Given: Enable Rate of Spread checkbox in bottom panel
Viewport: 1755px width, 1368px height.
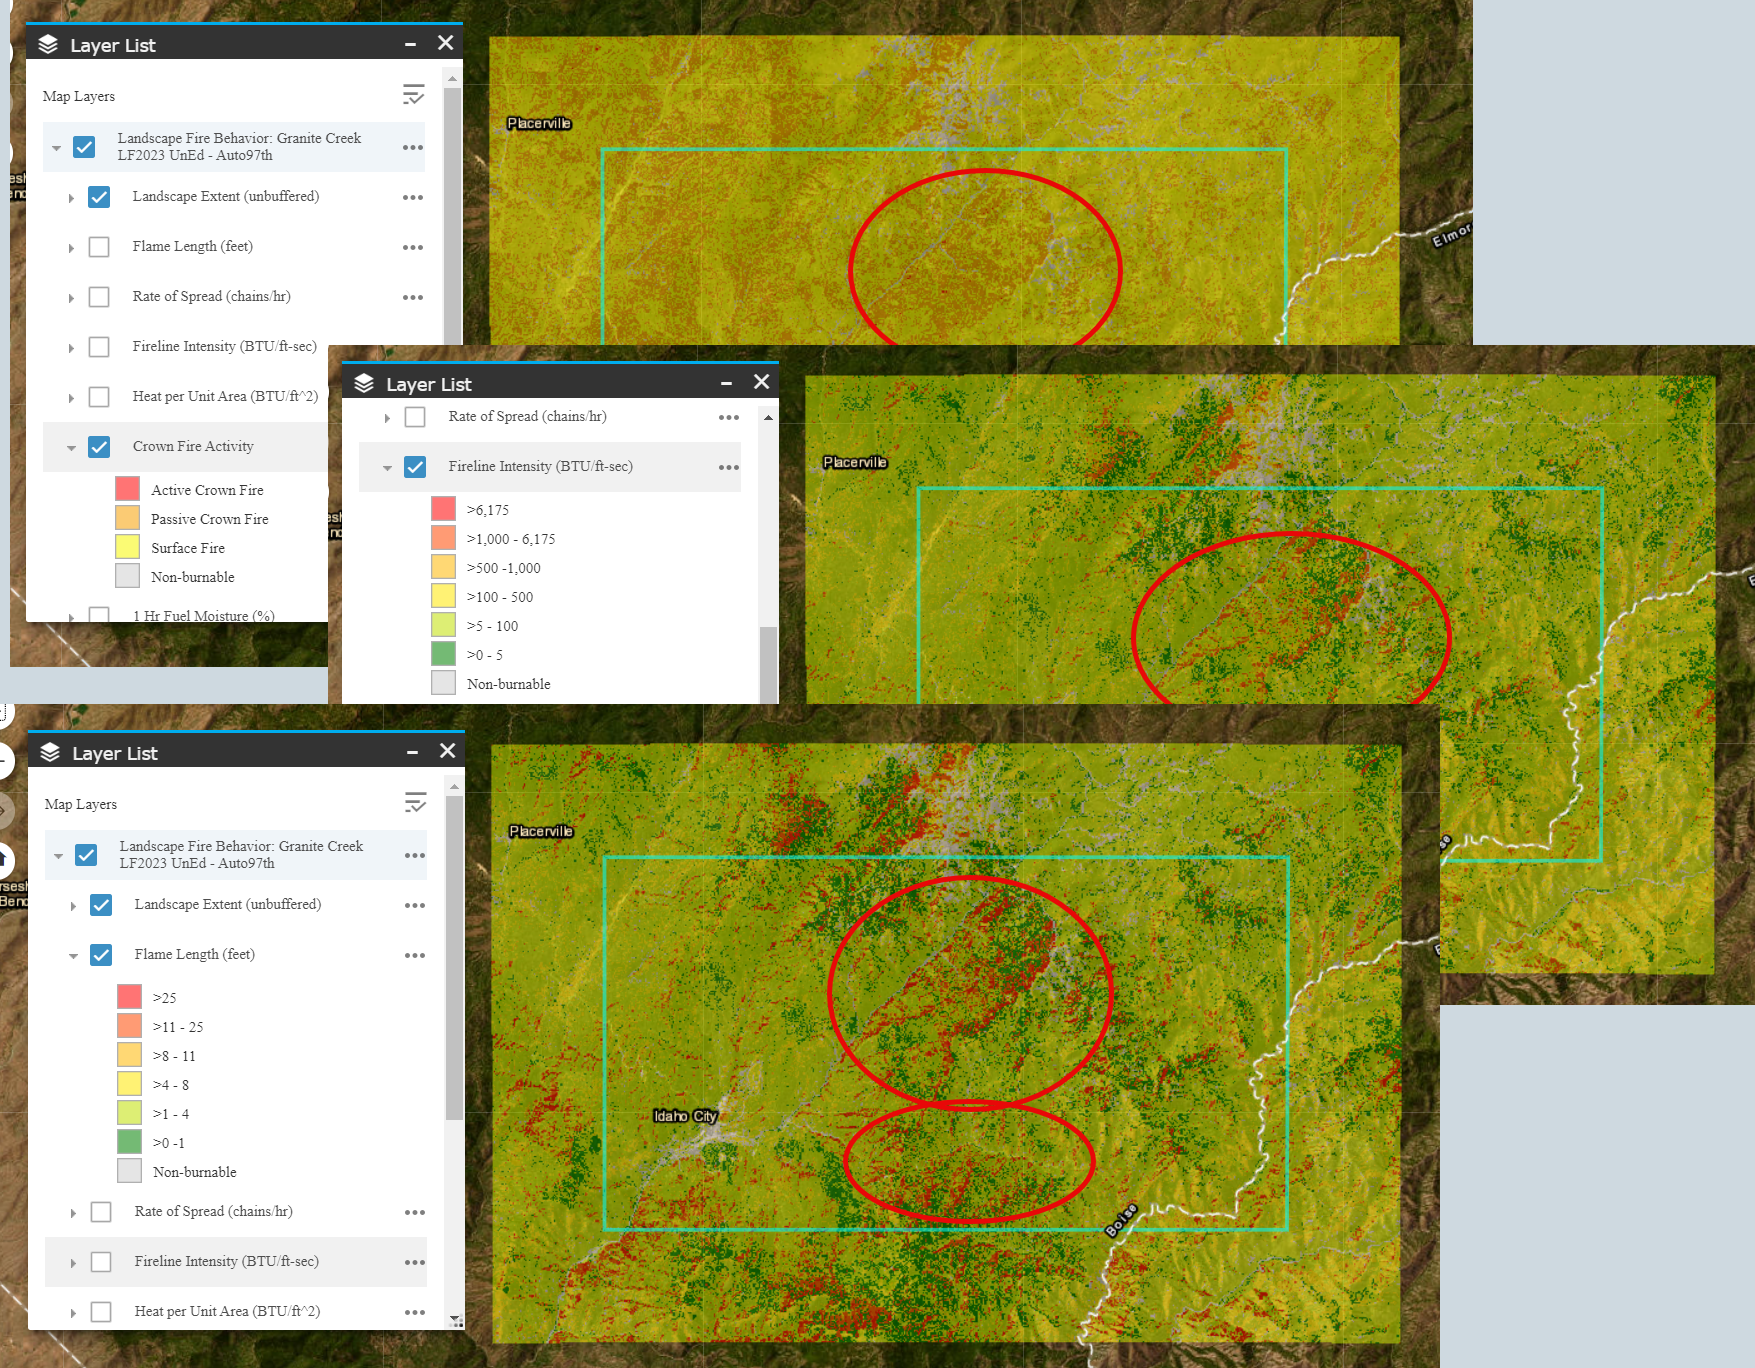Looking at the screenshot, I should (x=101, y=1212).
